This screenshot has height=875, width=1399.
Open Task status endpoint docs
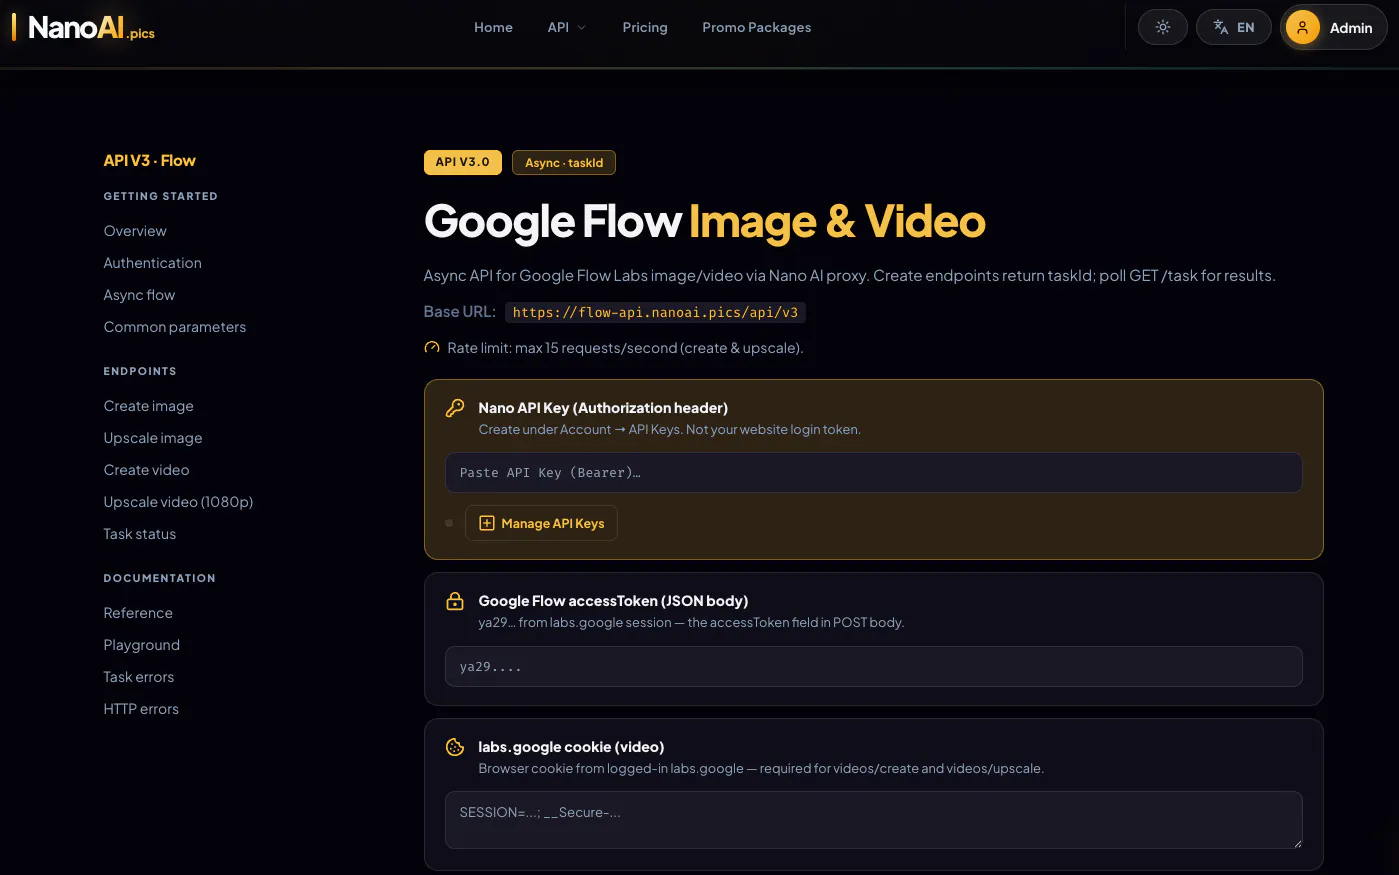click(x=140, y=534)
